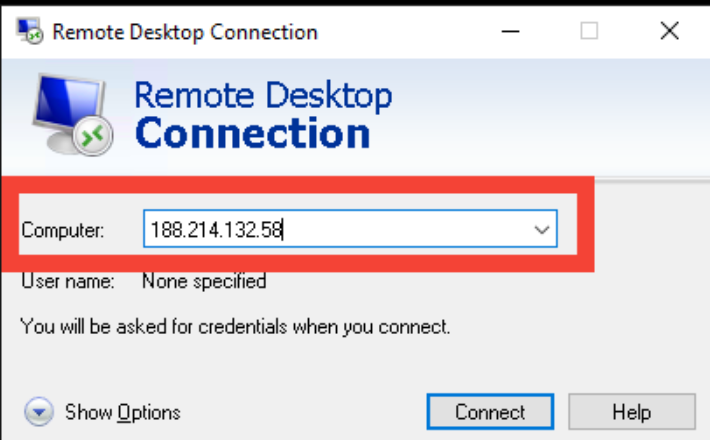The height and width of the screenshot is (440, 711).
Task: Click the credentials prompt notice text
Action: (235, 326)
